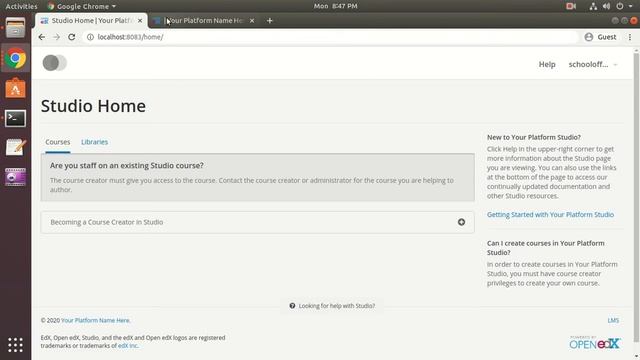
Task: Switch to the Libraries tab
Action: coord(94,142)
